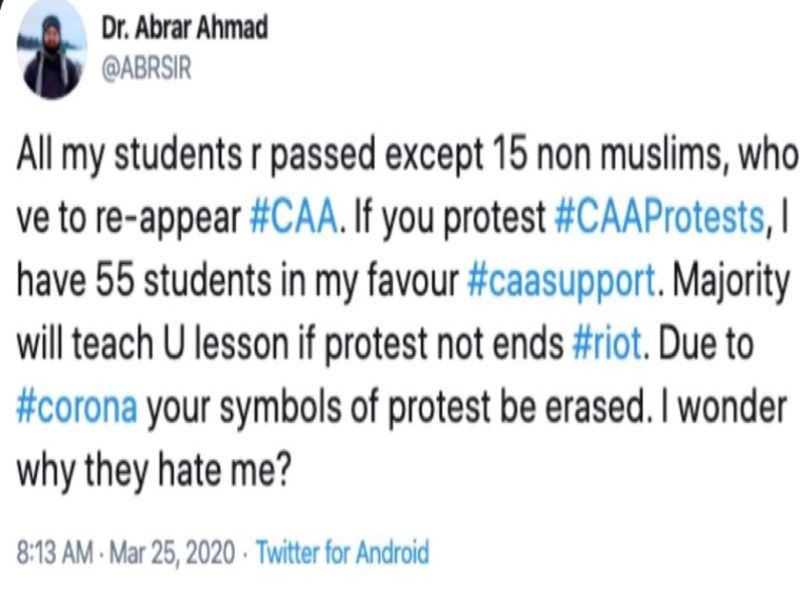Follow the #CAAProtests hashtag link

click(x=659, y=218)
